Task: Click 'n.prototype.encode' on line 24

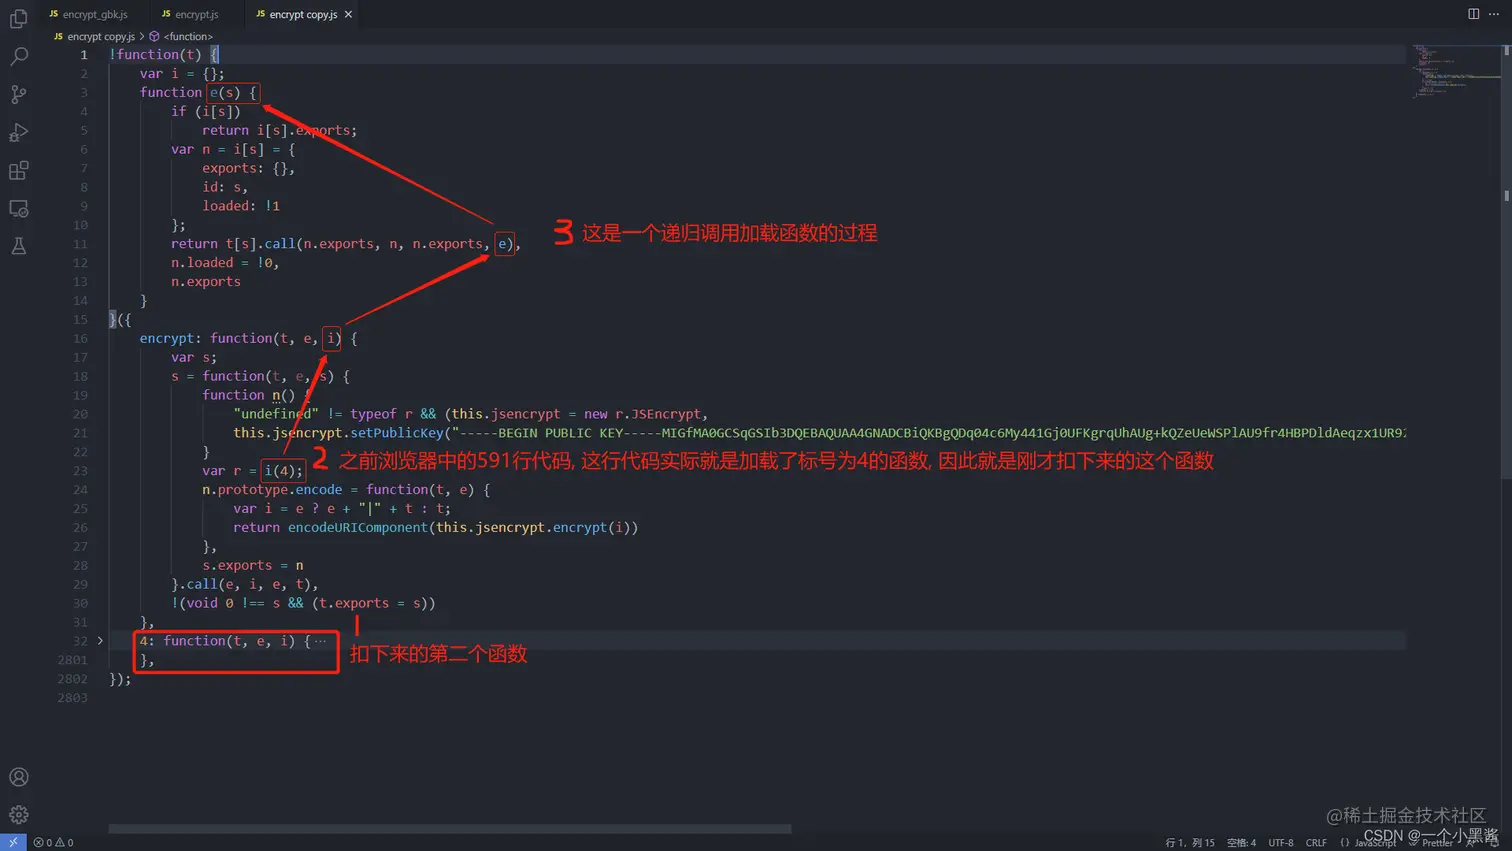Action: [x=272, y=490]
